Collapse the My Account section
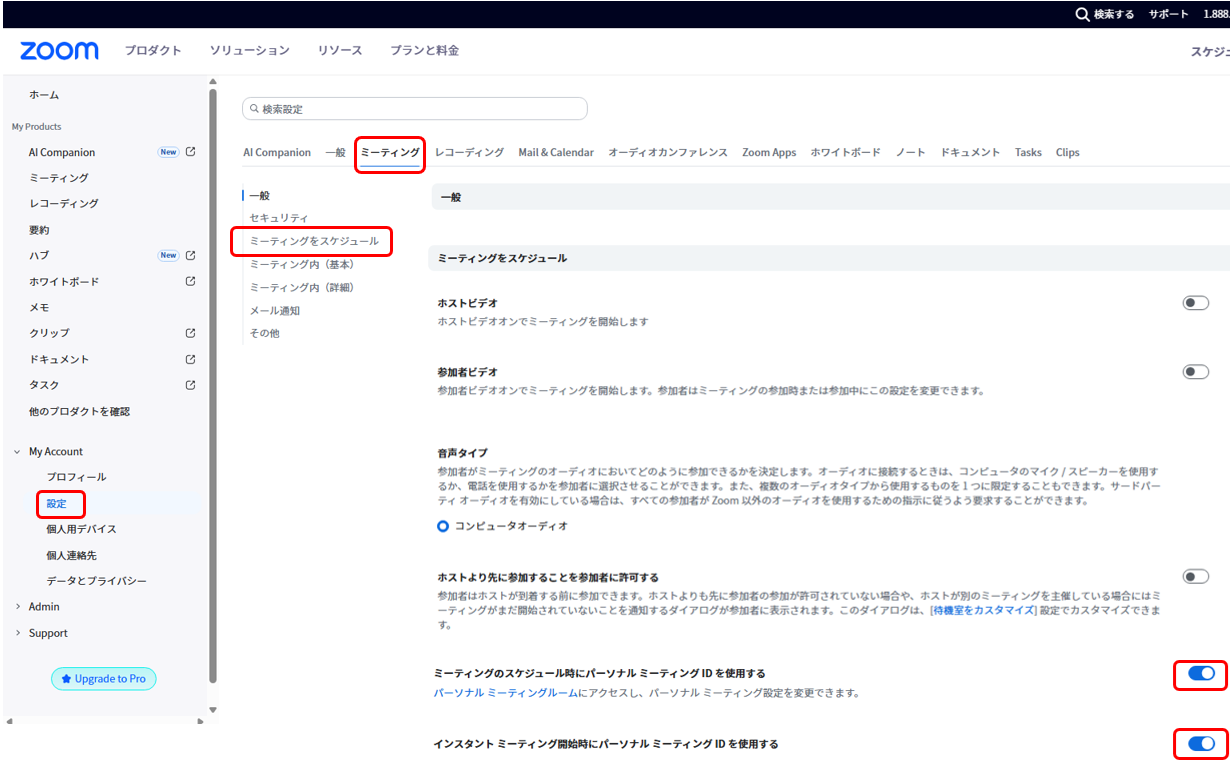The width and height of the screenshot is (1230, 765). [x=17, y=452]
